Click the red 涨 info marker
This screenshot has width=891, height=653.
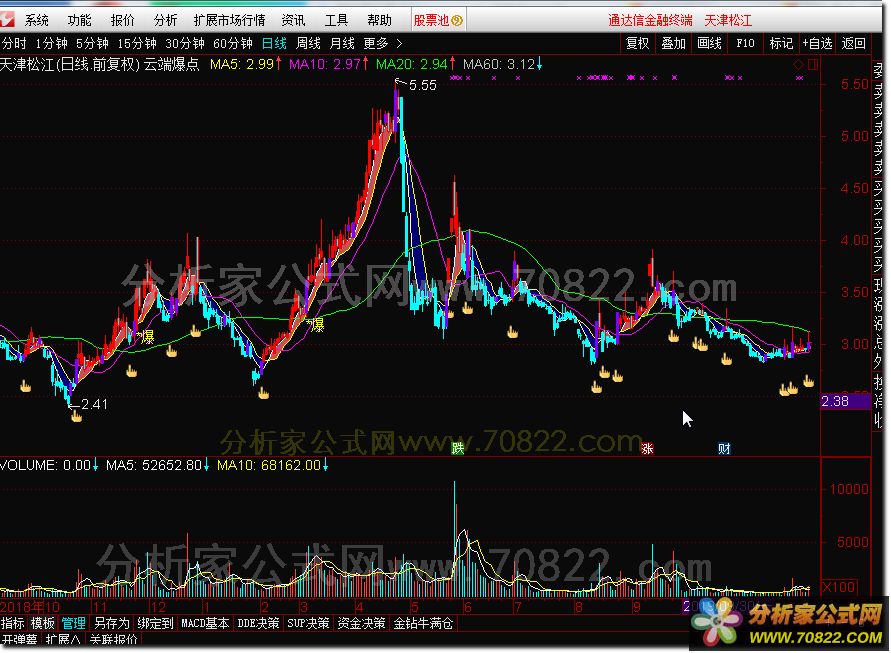point(647,448)
